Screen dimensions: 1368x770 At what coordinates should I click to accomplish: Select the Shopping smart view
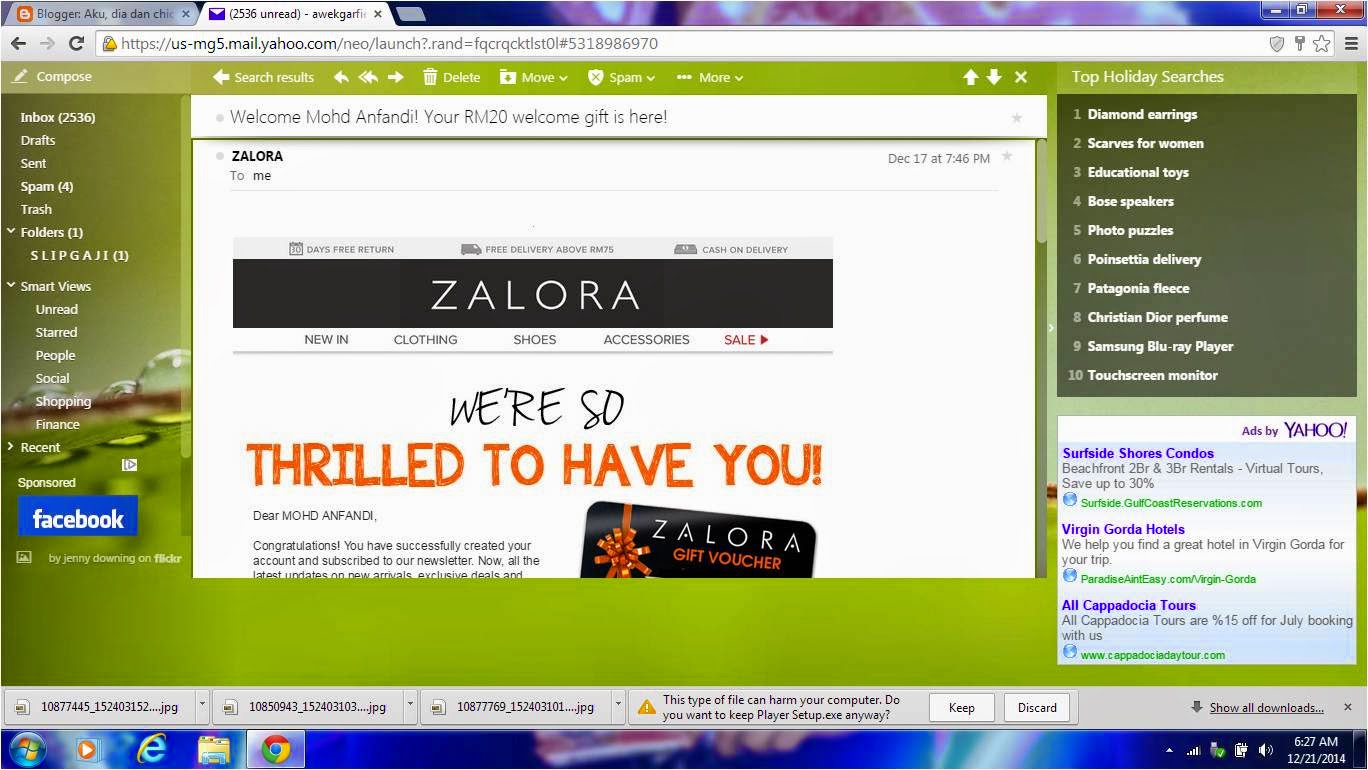coord(63,401)
